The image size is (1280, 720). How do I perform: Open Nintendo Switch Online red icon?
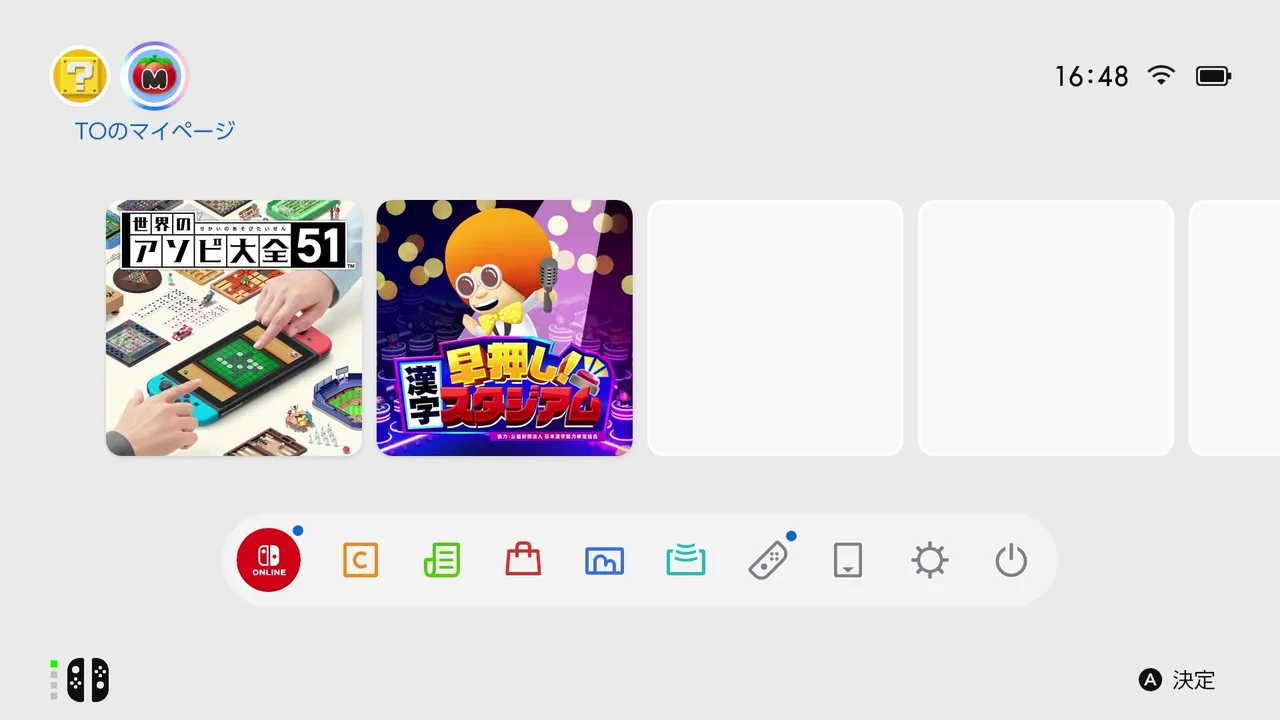tap(269, 560)
